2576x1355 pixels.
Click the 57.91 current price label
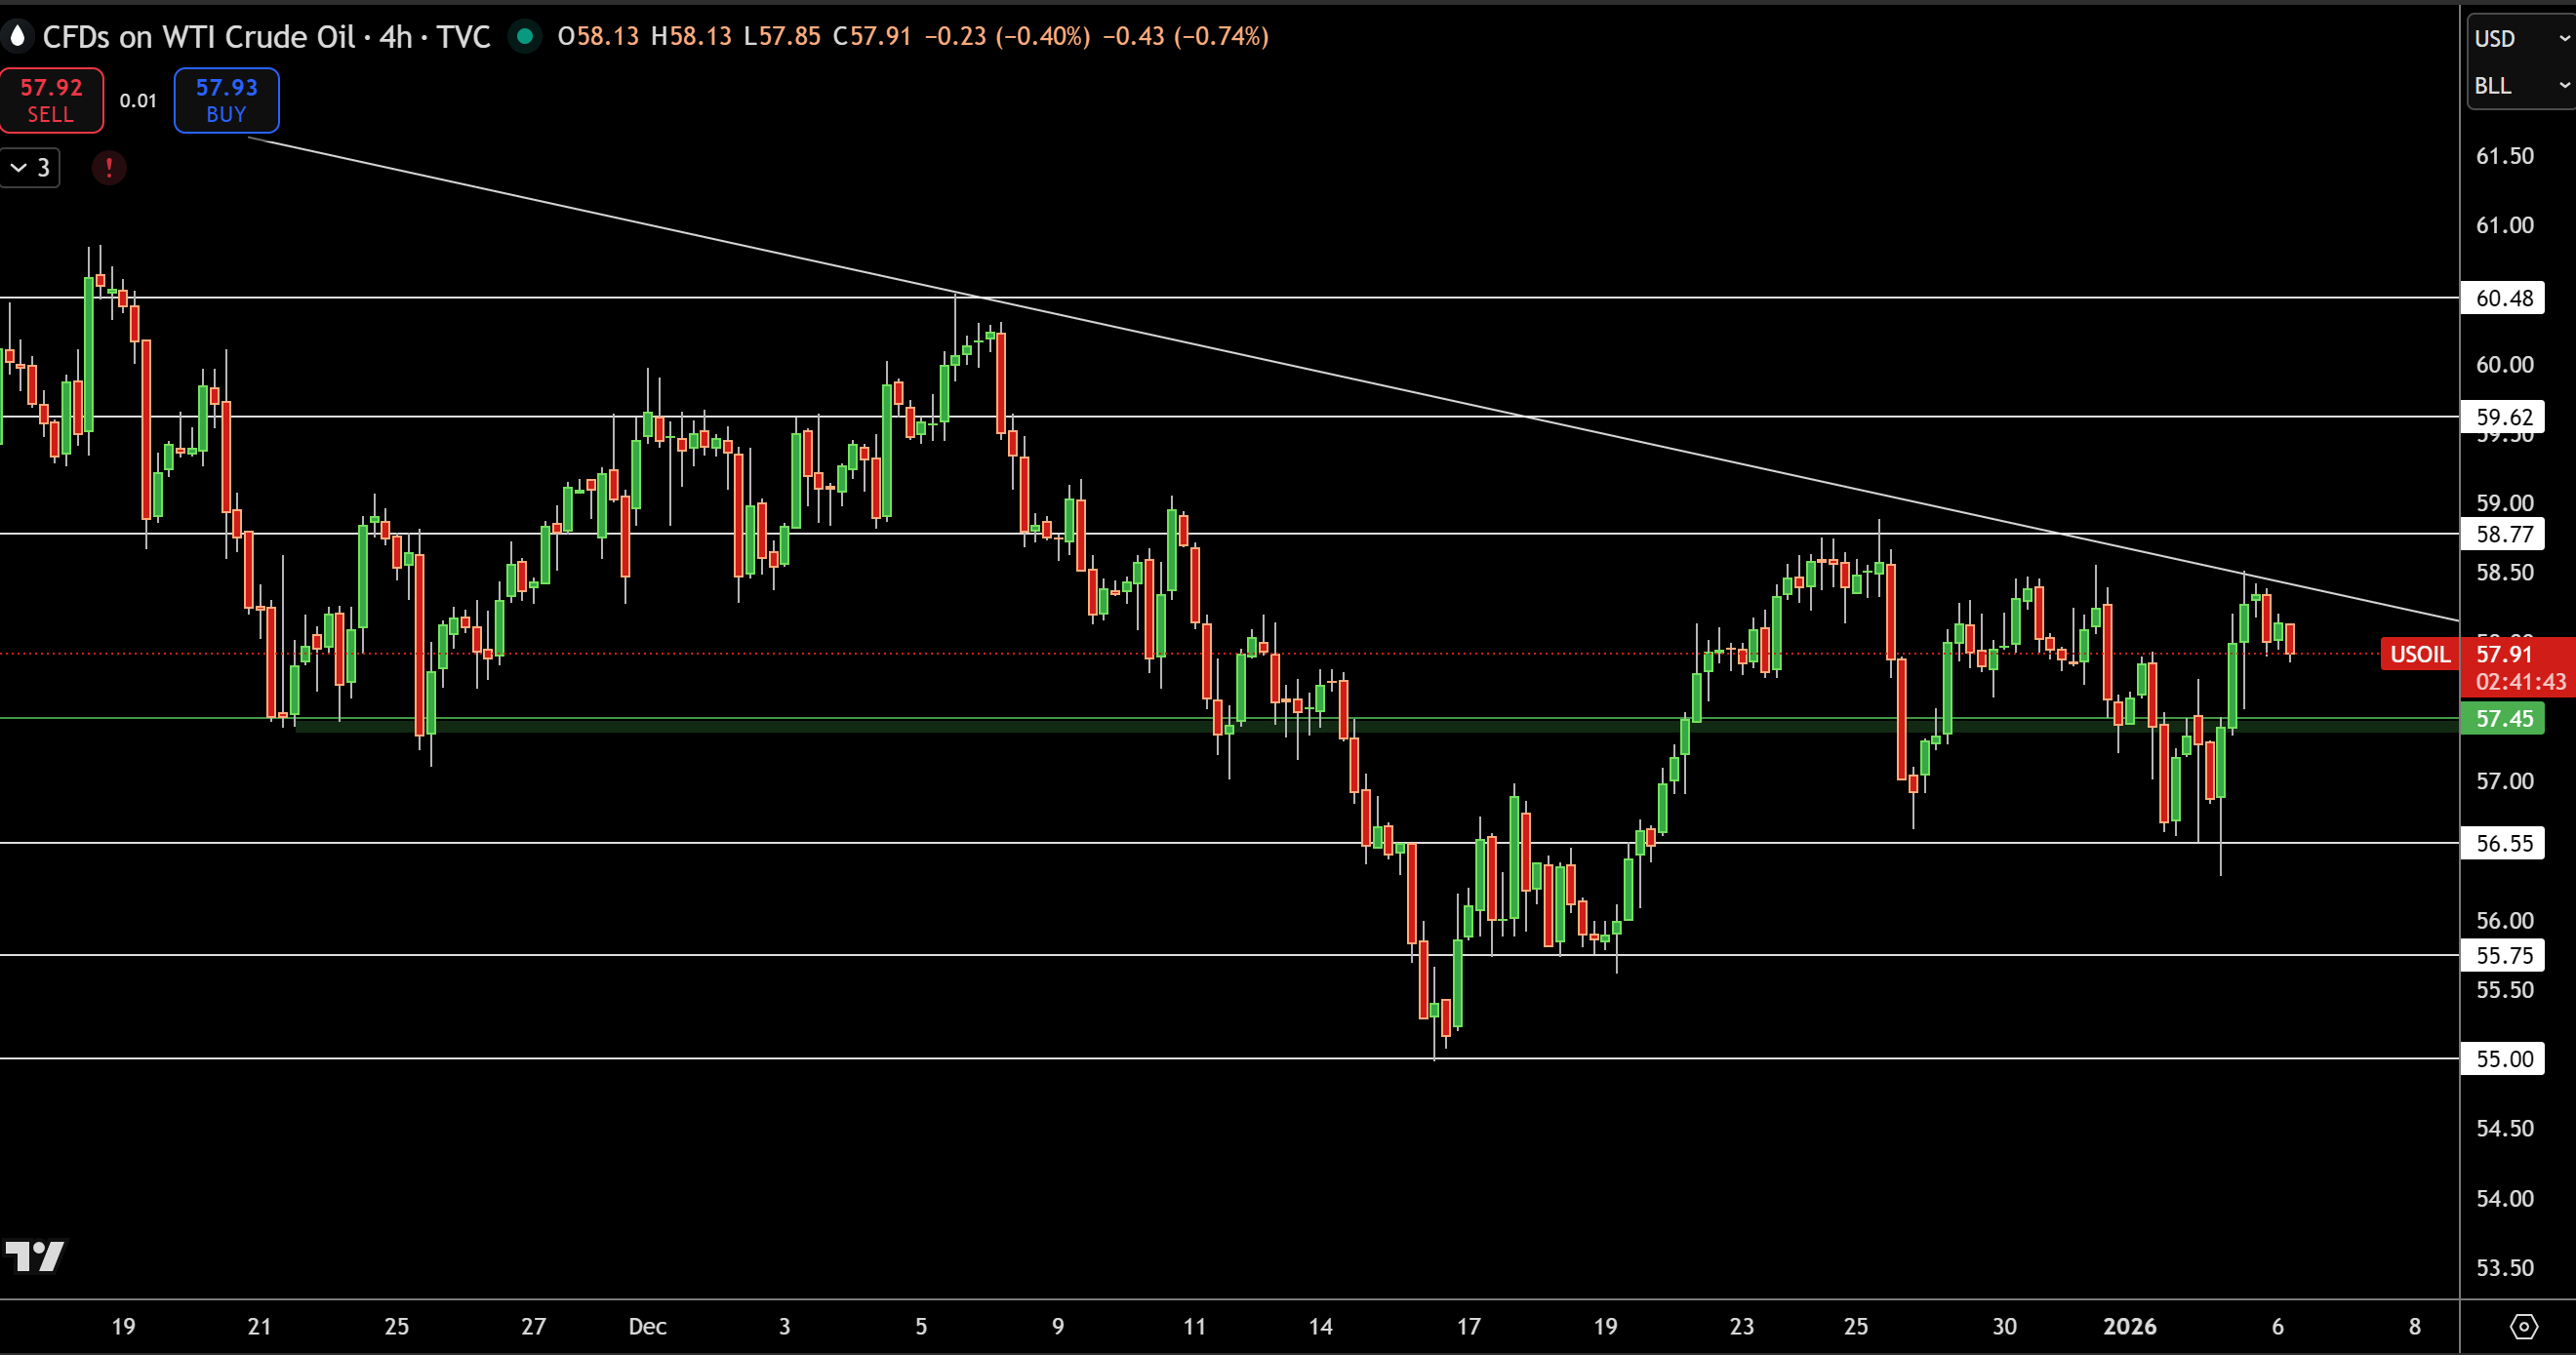click(x=2504, y=654)
